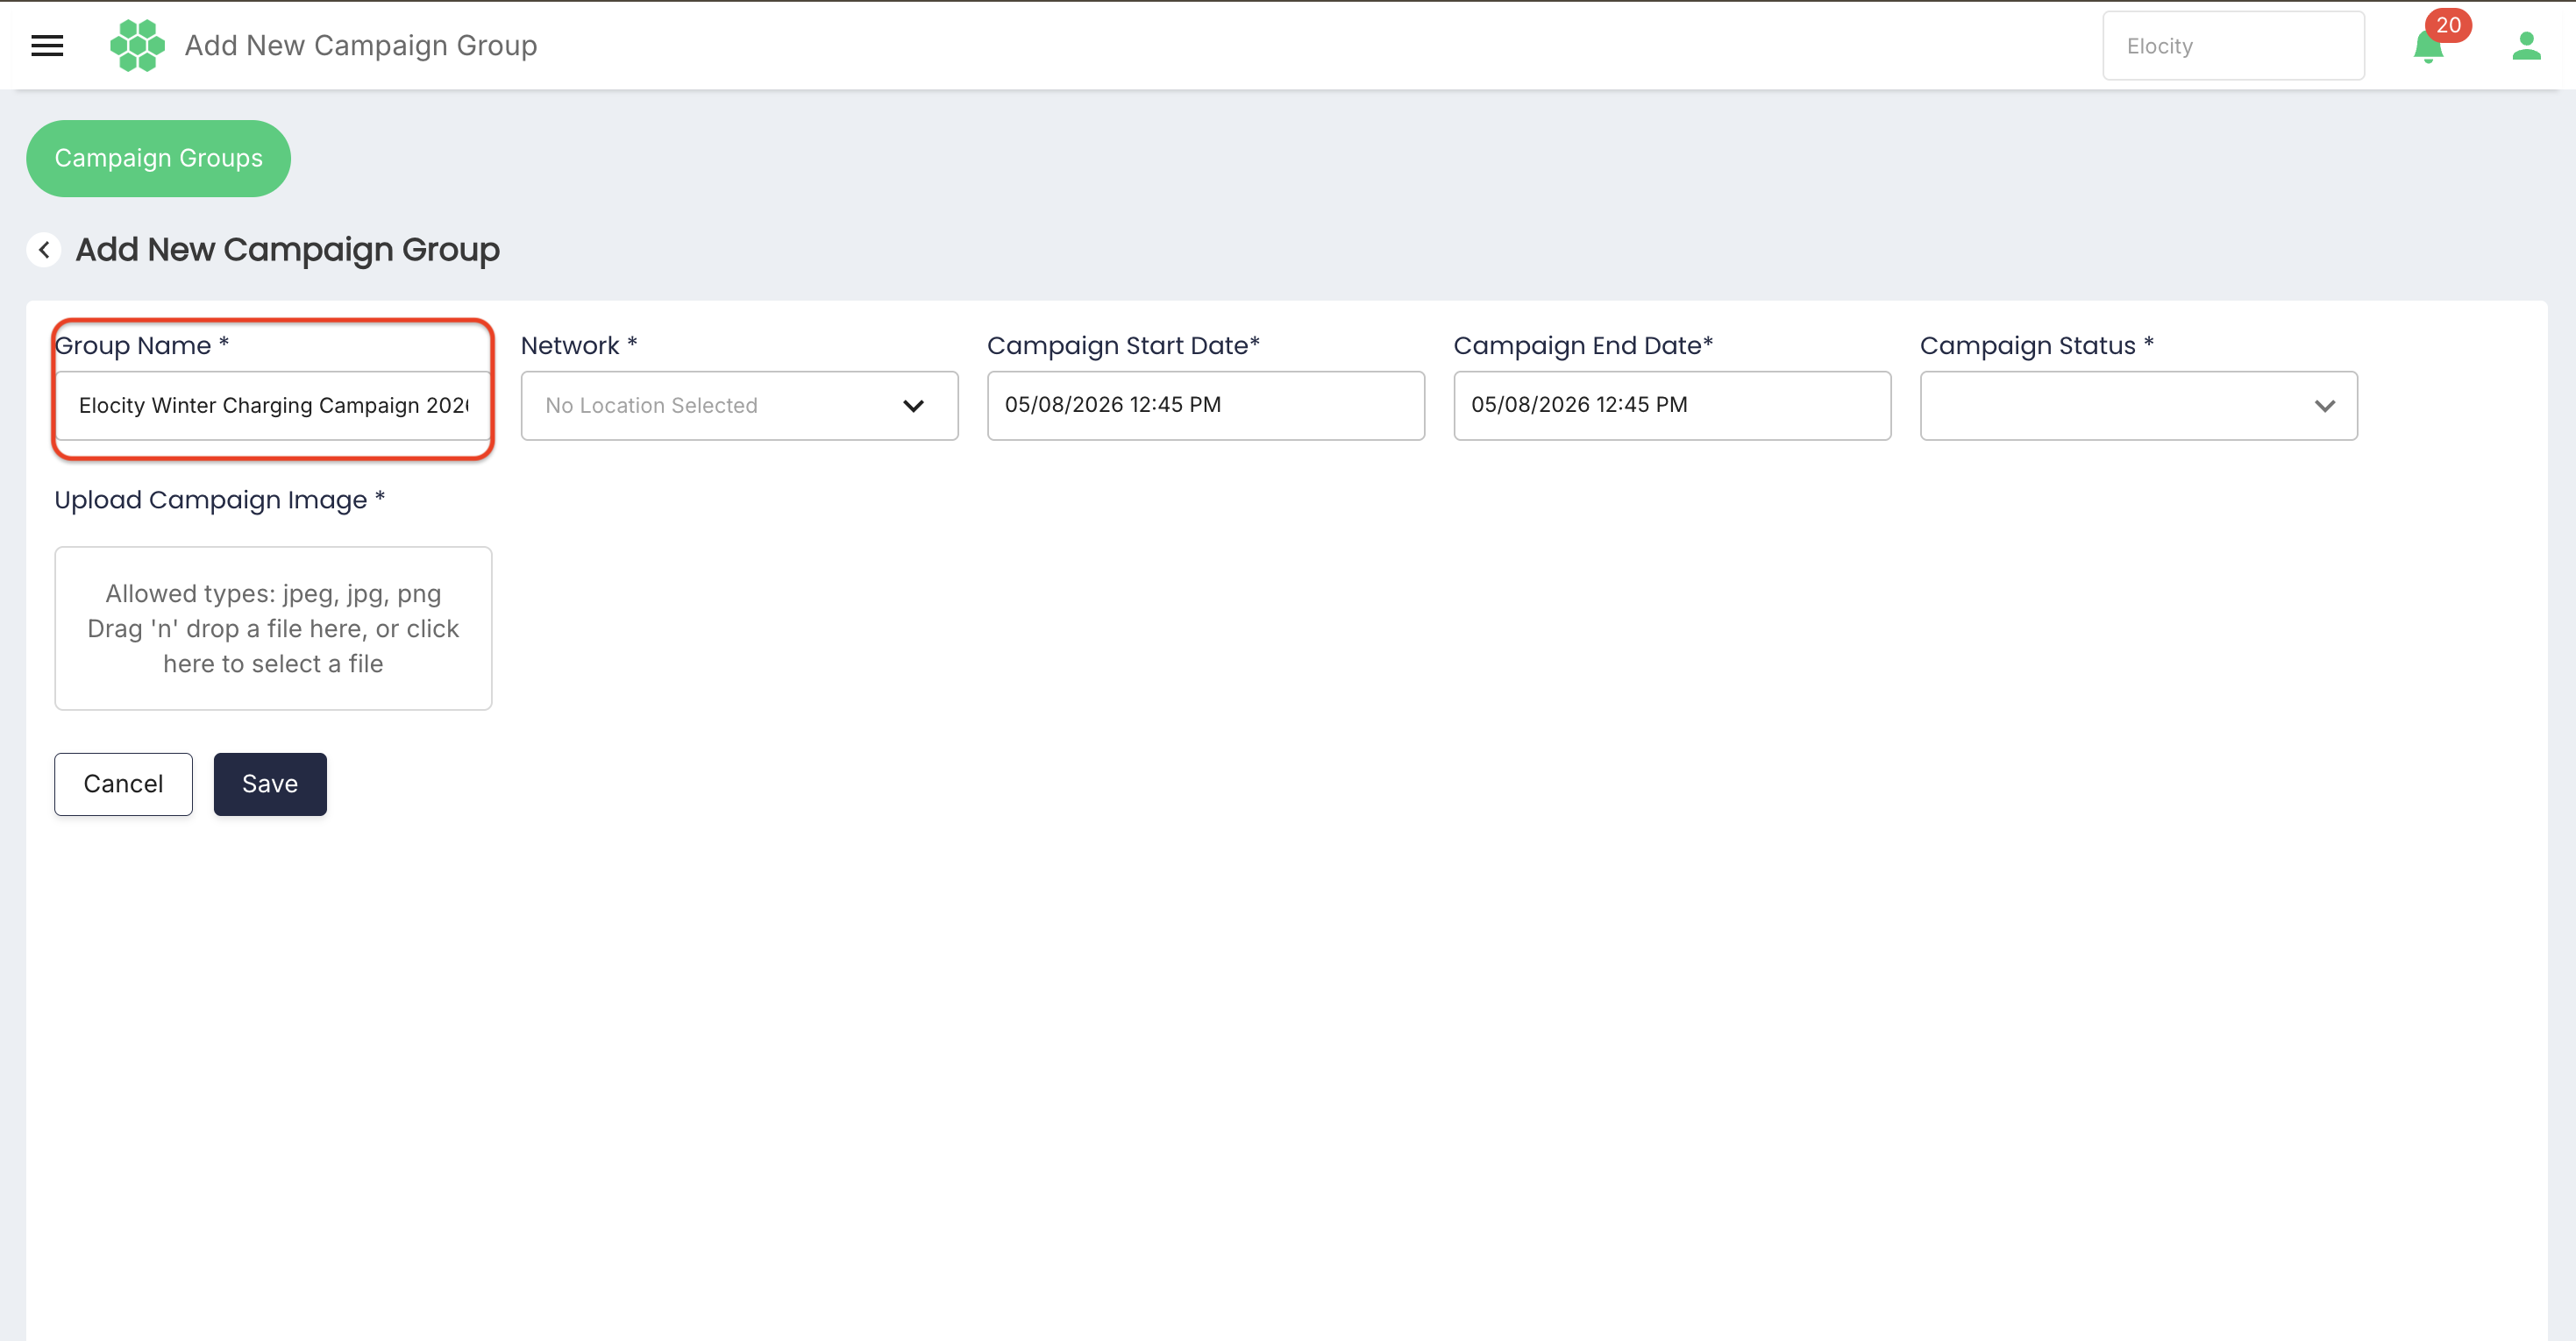Image resolution: width=2576 pixels, height=1341 pixels.
Task: Click the Upload Campaign Image label
Action: tap(220, 499)
